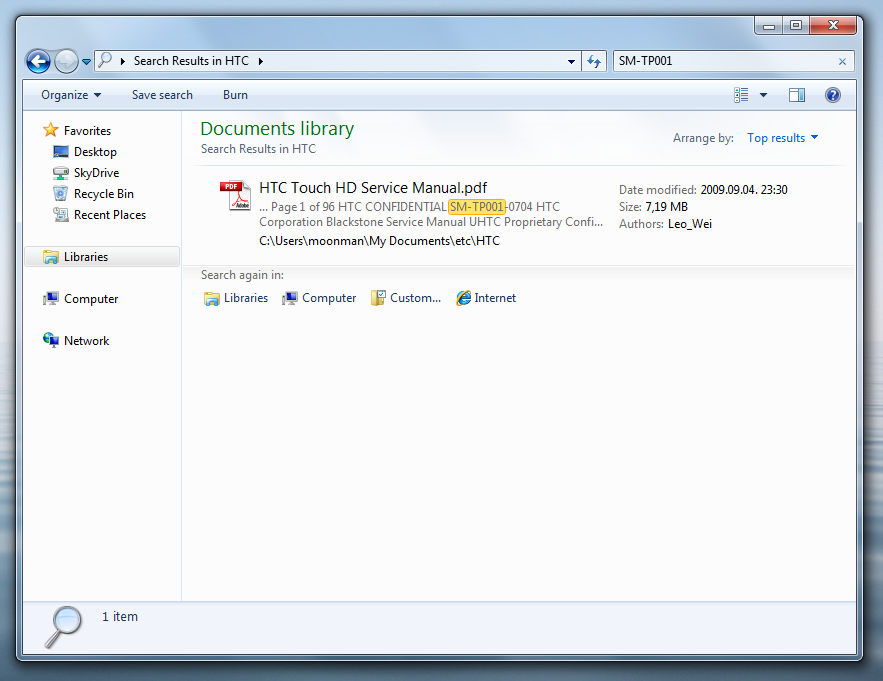The image size is (883, 681).
Task: Click the Computer icon in sidebar
Action: pos(51,299)
